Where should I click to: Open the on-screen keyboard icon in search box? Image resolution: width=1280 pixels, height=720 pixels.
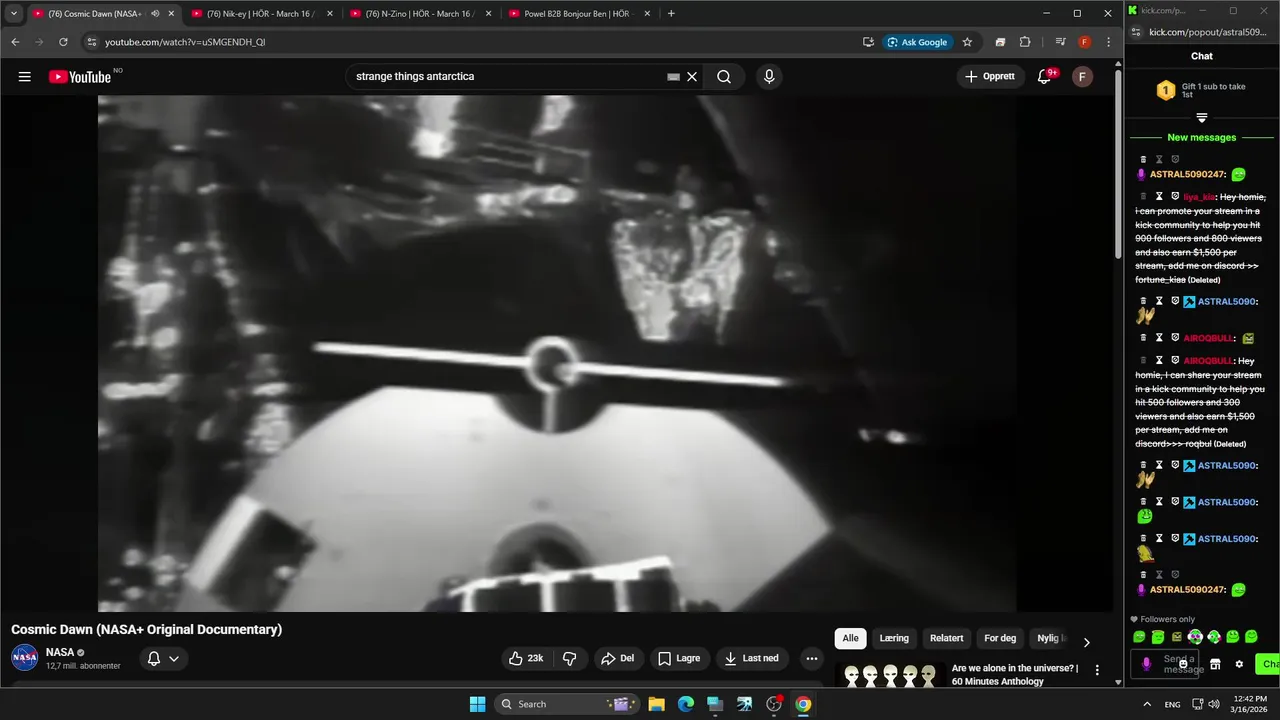click(x=673, y=77)
